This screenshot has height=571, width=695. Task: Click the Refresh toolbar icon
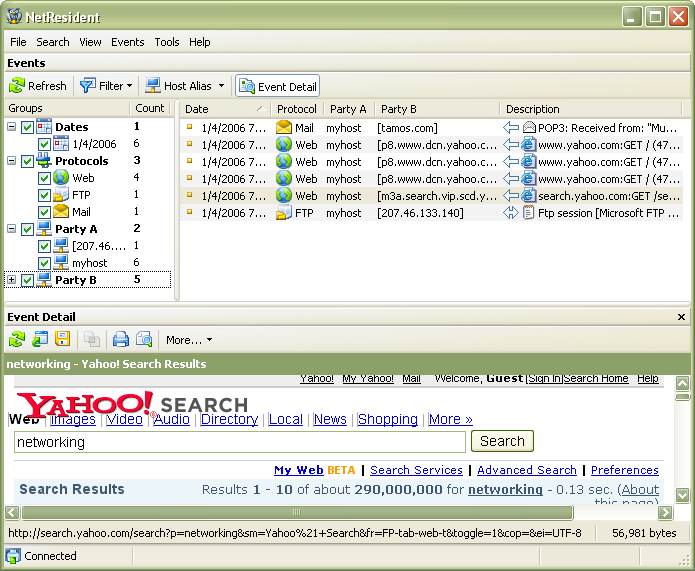point(17,85)
